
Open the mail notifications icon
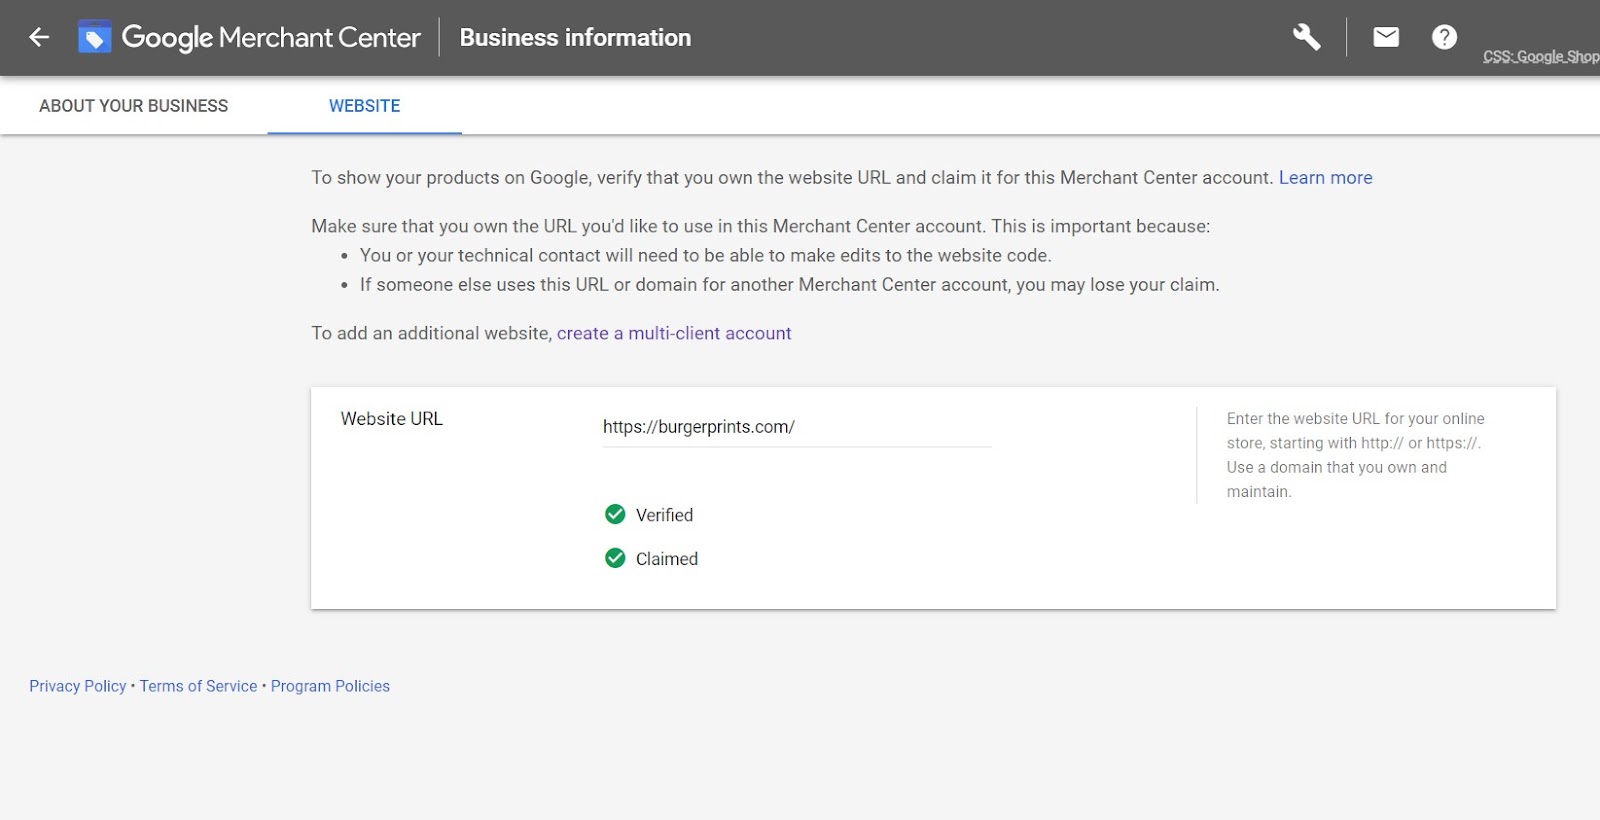point(1386,37)
